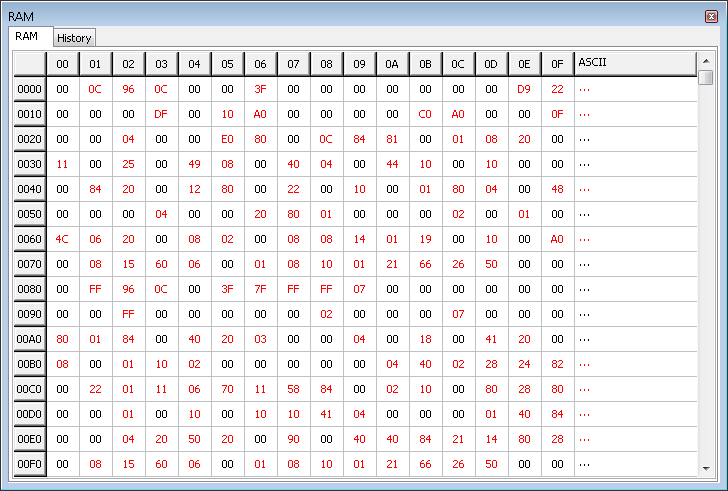Select row header 0020

30,139
